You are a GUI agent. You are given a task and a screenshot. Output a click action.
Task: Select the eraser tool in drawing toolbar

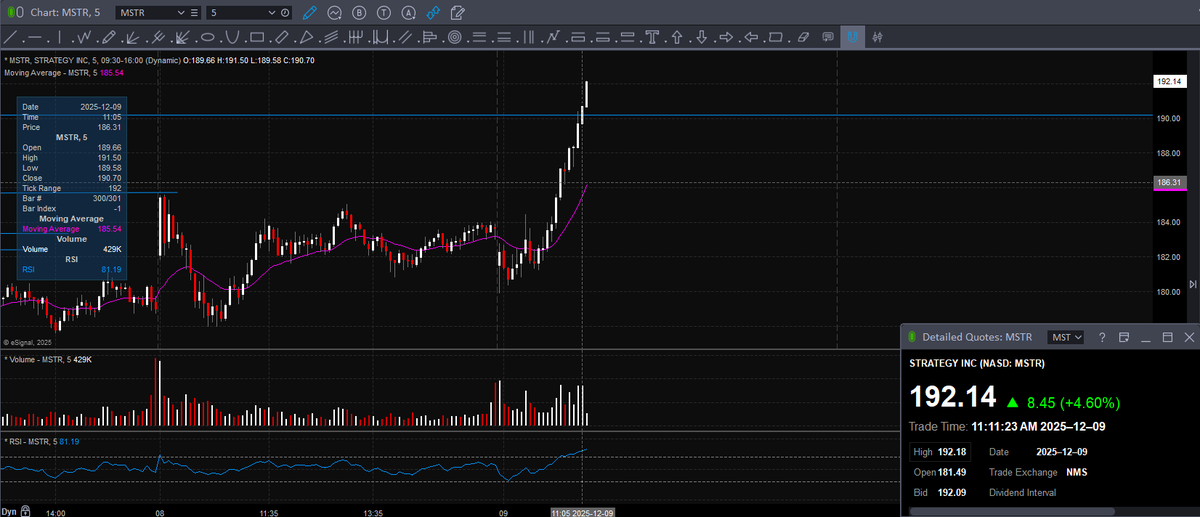(x=803, y=37)
